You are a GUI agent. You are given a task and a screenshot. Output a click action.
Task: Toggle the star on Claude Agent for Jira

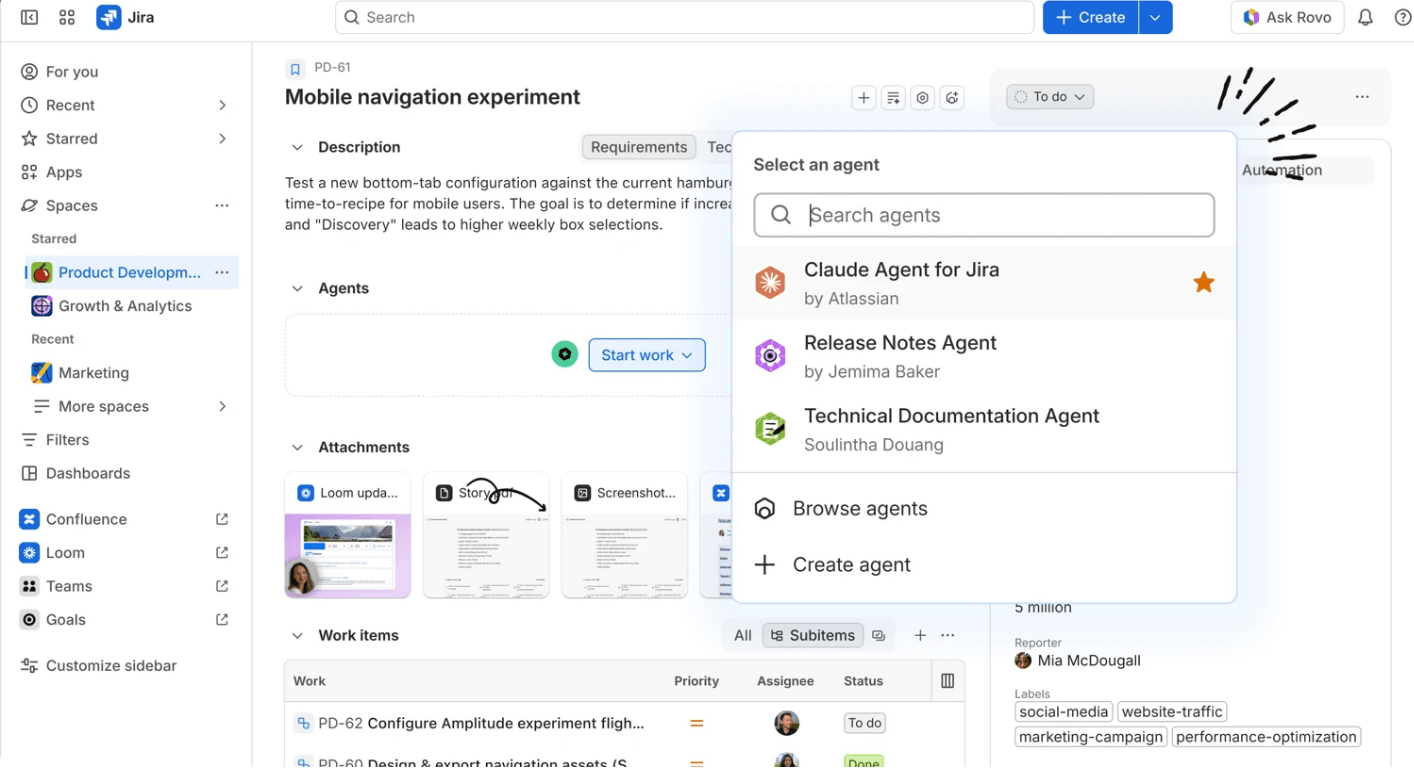pyautogui.click(x=1204, y=283)
